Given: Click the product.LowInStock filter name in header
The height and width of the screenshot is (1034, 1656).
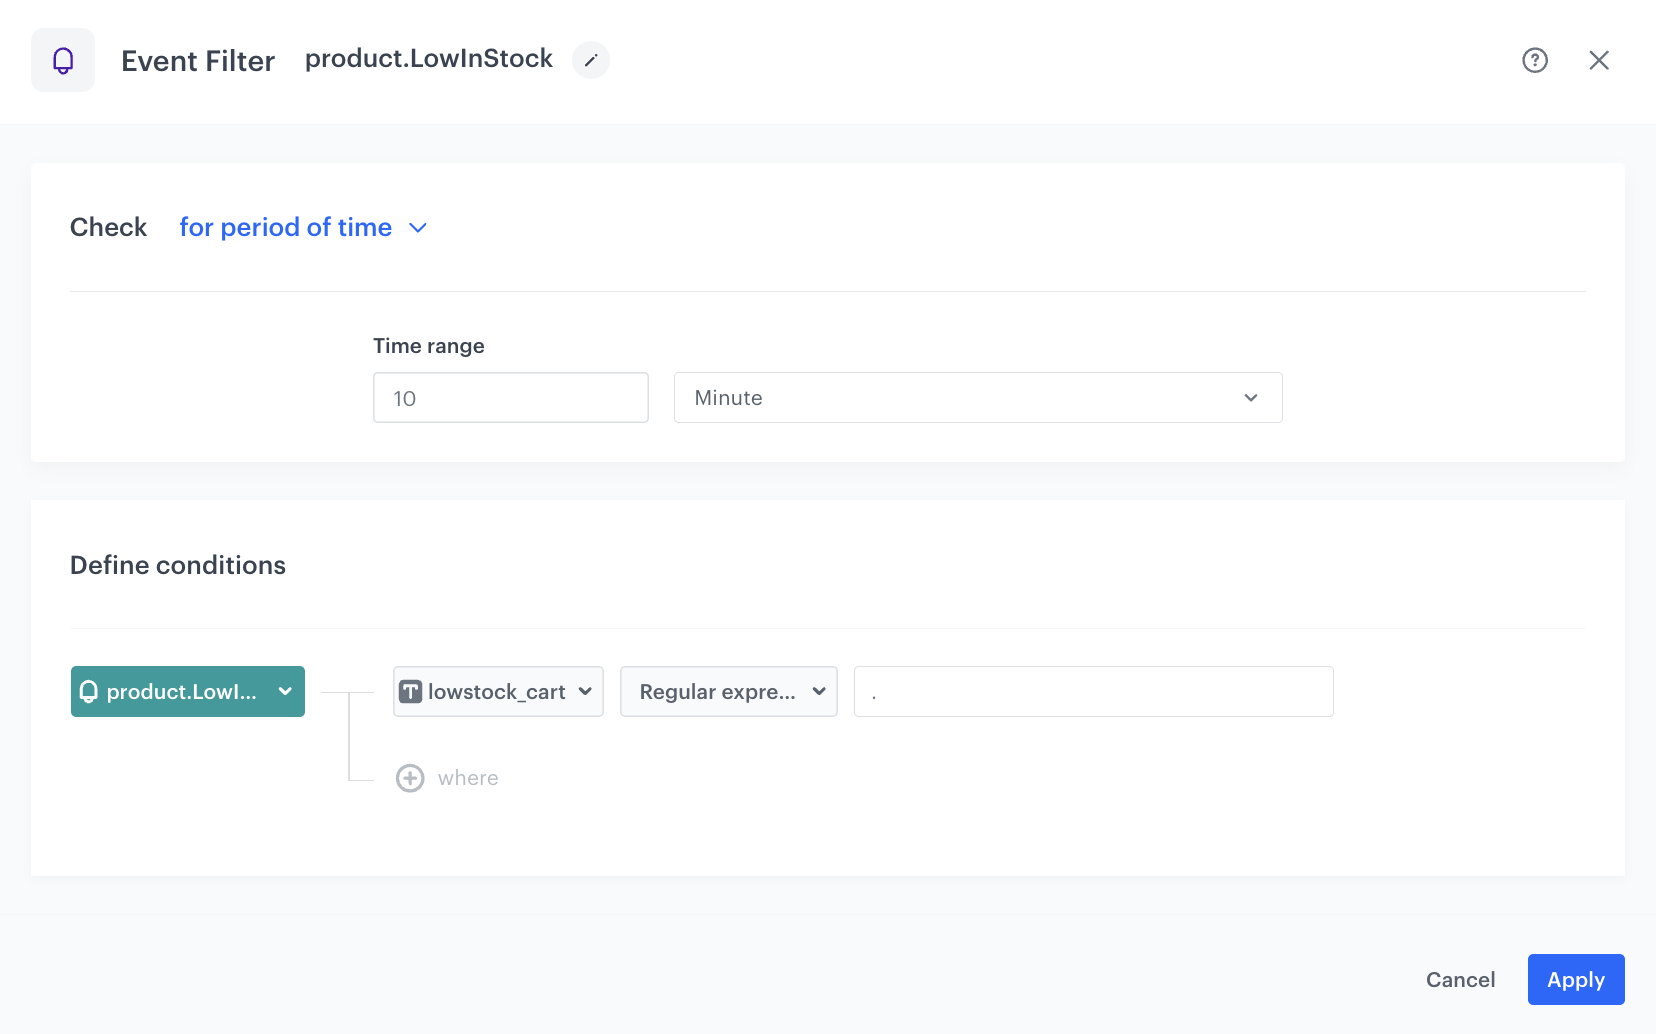Looking at the screenshot, I should tap(428, 59).
